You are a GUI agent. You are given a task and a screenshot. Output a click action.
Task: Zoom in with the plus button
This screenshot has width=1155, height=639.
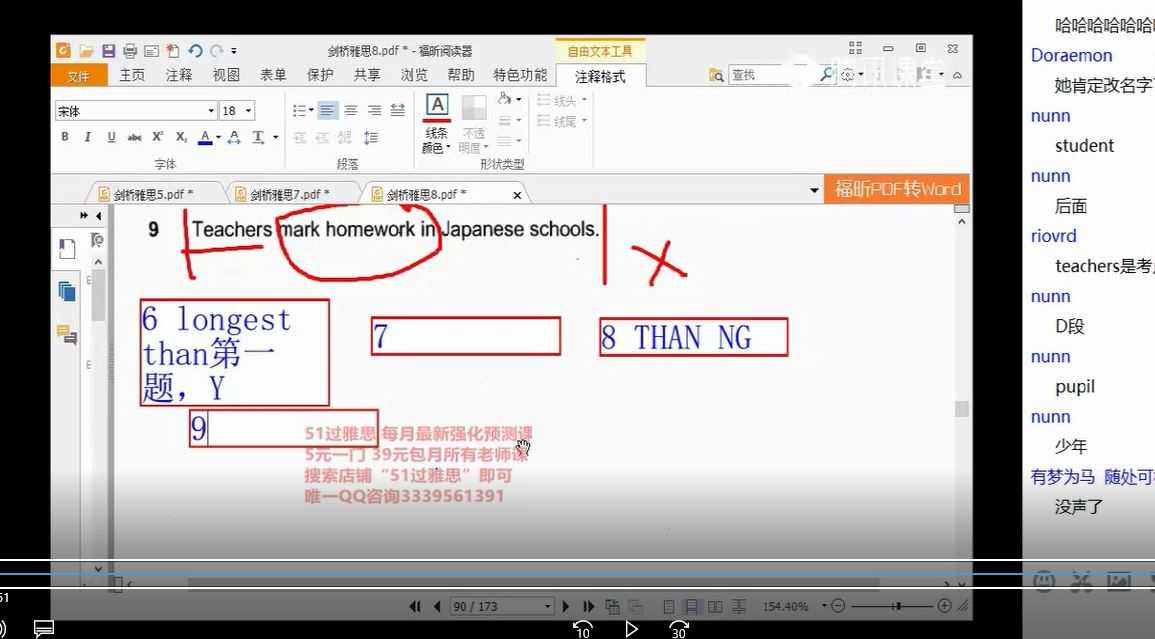[944, 606]
